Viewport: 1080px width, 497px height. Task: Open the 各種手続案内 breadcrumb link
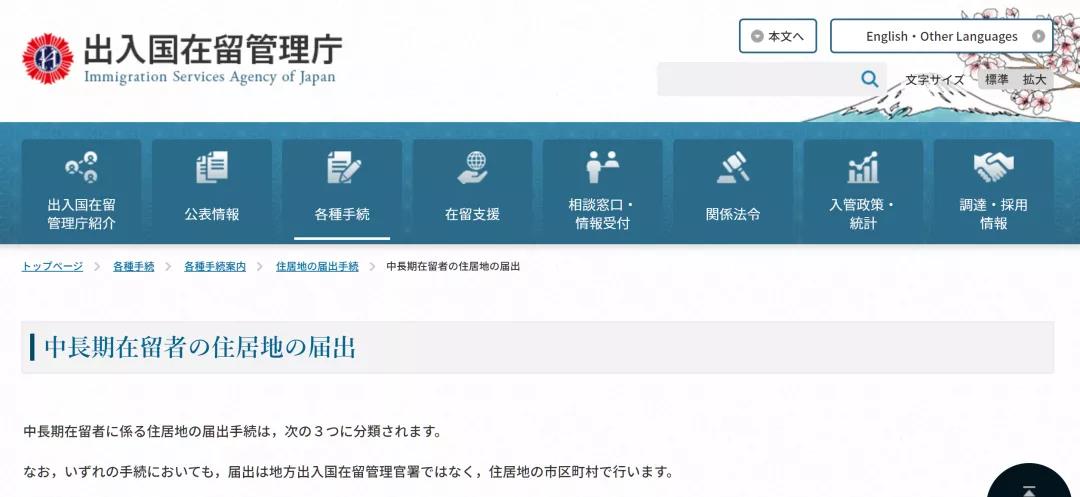[214, 267]
